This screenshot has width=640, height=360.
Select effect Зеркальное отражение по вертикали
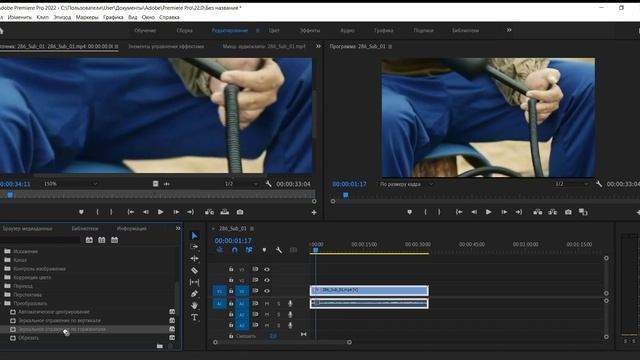pyautogui.click(x=59, y=320)
